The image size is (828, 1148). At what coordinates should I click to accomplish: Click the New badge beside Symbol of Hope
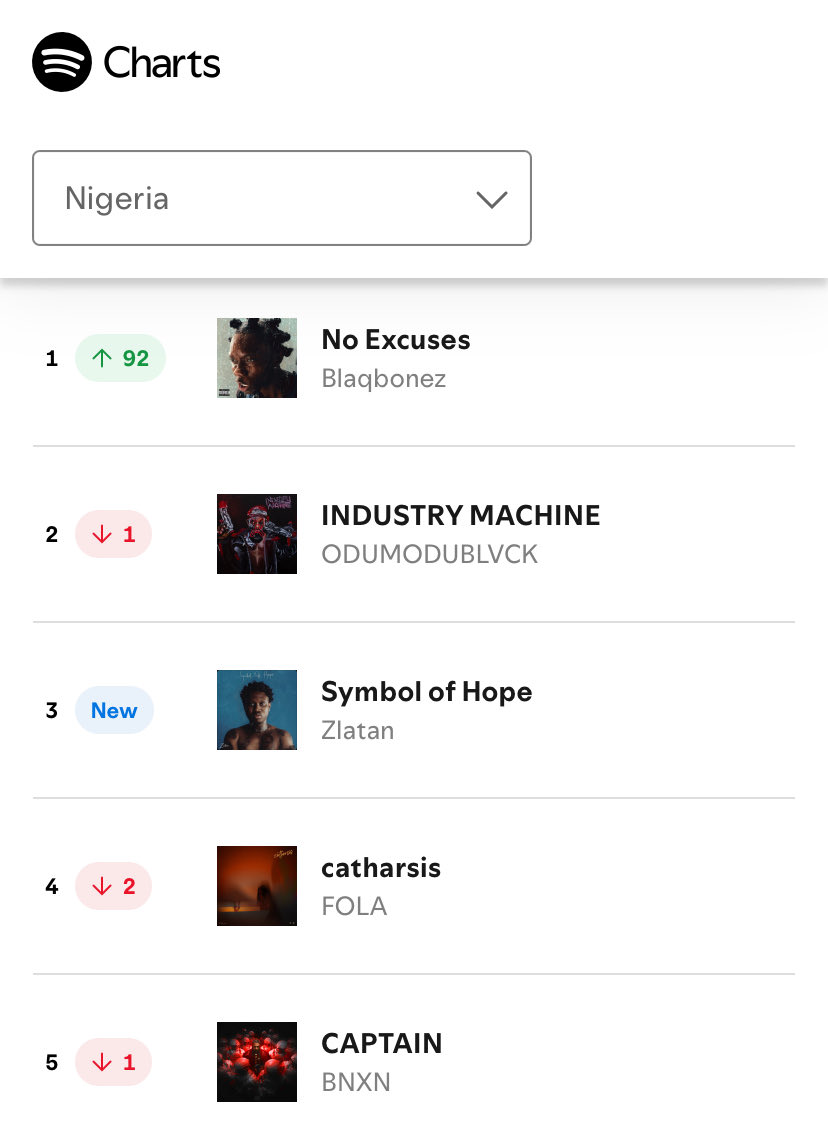114,710
